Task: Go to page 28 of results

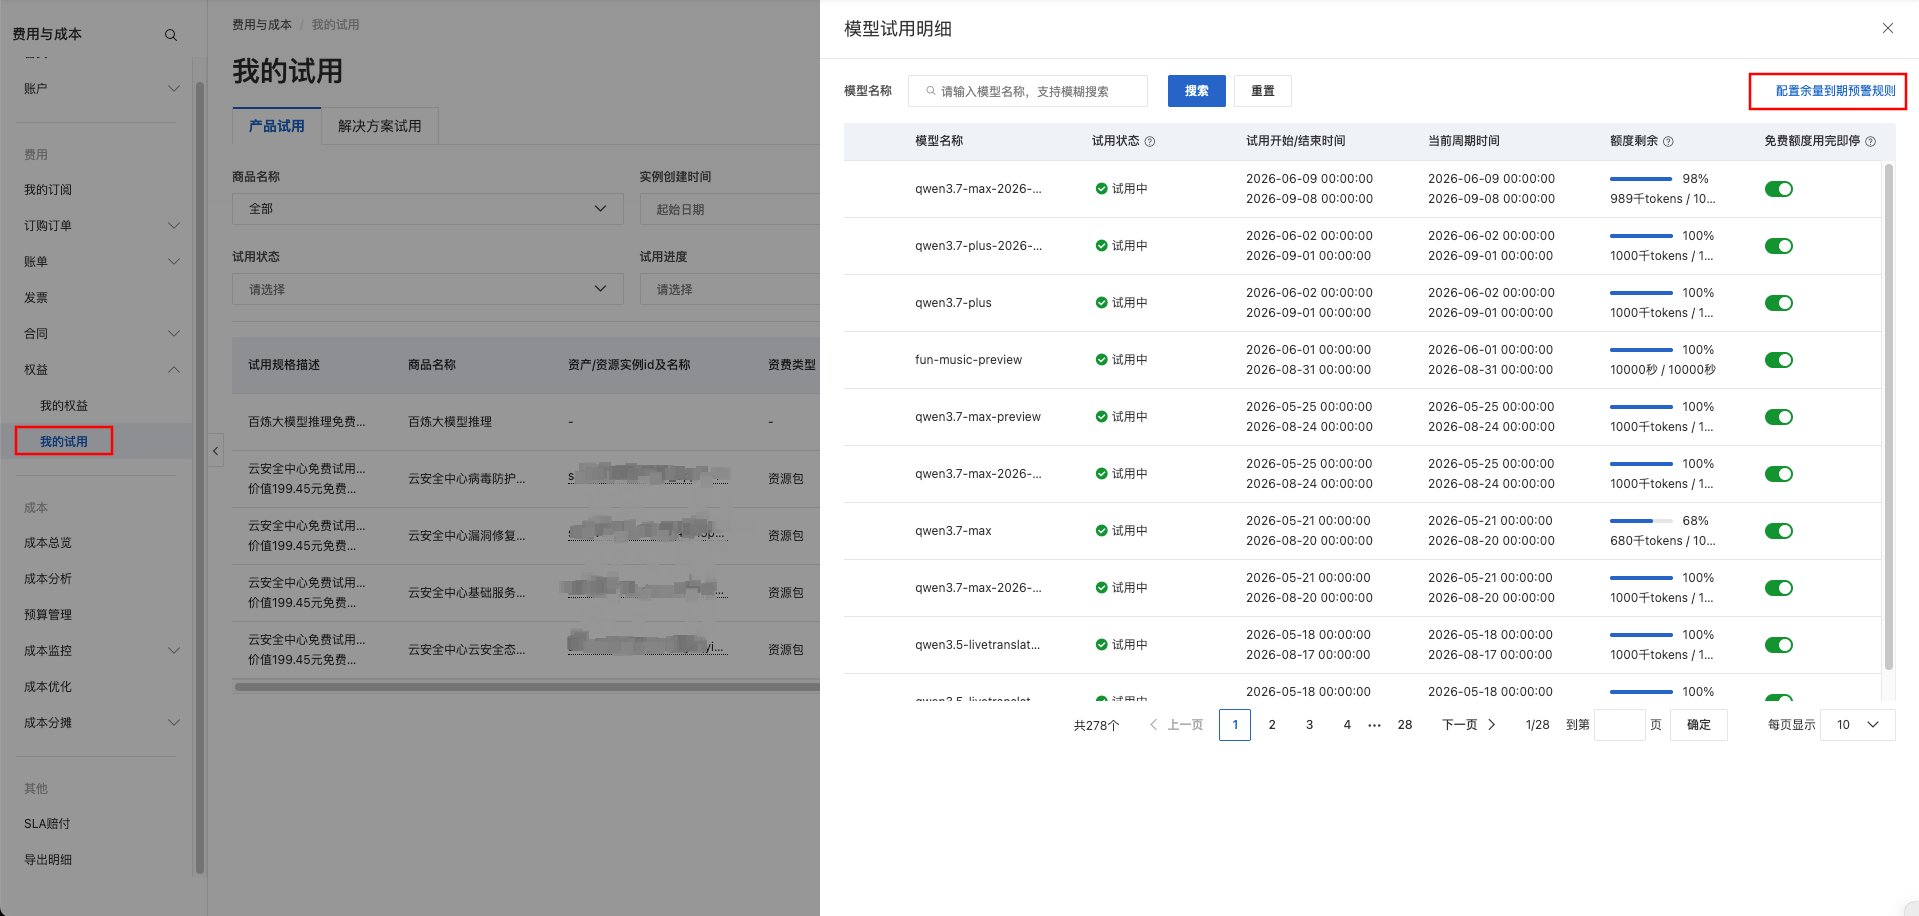Action: [x=1405, y=725]
